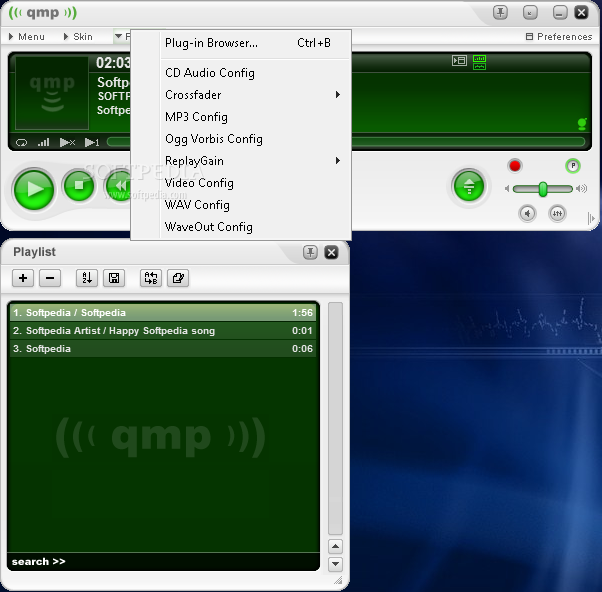Open the Plug-in Browser menu entry
This screenshot has height=592, width=602.
pos(241,43)
